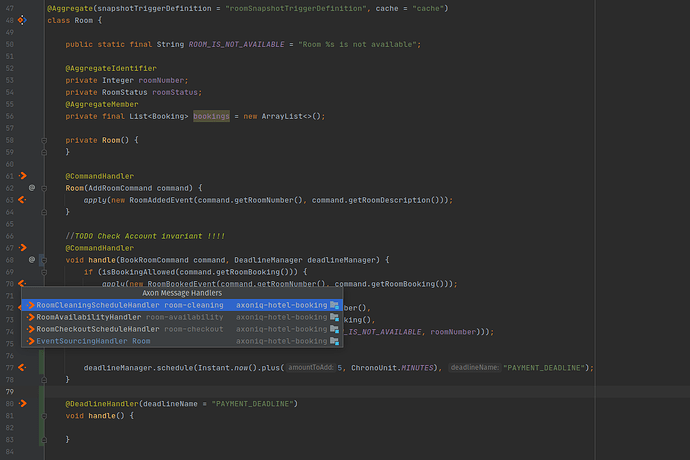Collapse the handle(BookRoomCommand) method fold on line 68
The height and width of the screenshot is (460, 690).
click(x=44, y=260)
